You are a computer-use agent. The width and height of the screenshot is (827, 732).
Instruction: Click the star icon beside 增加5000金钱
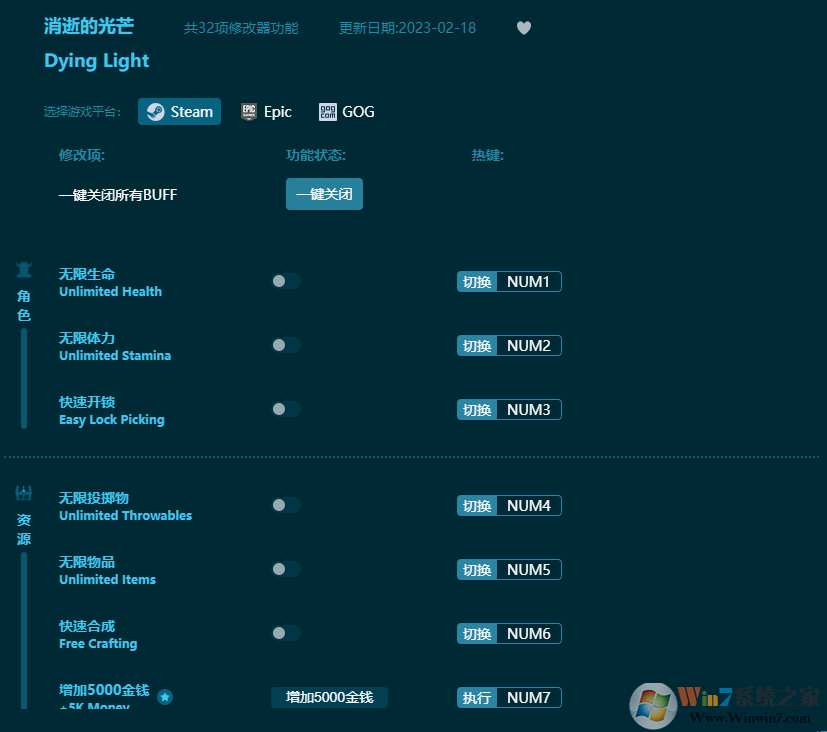click(164, 697)
